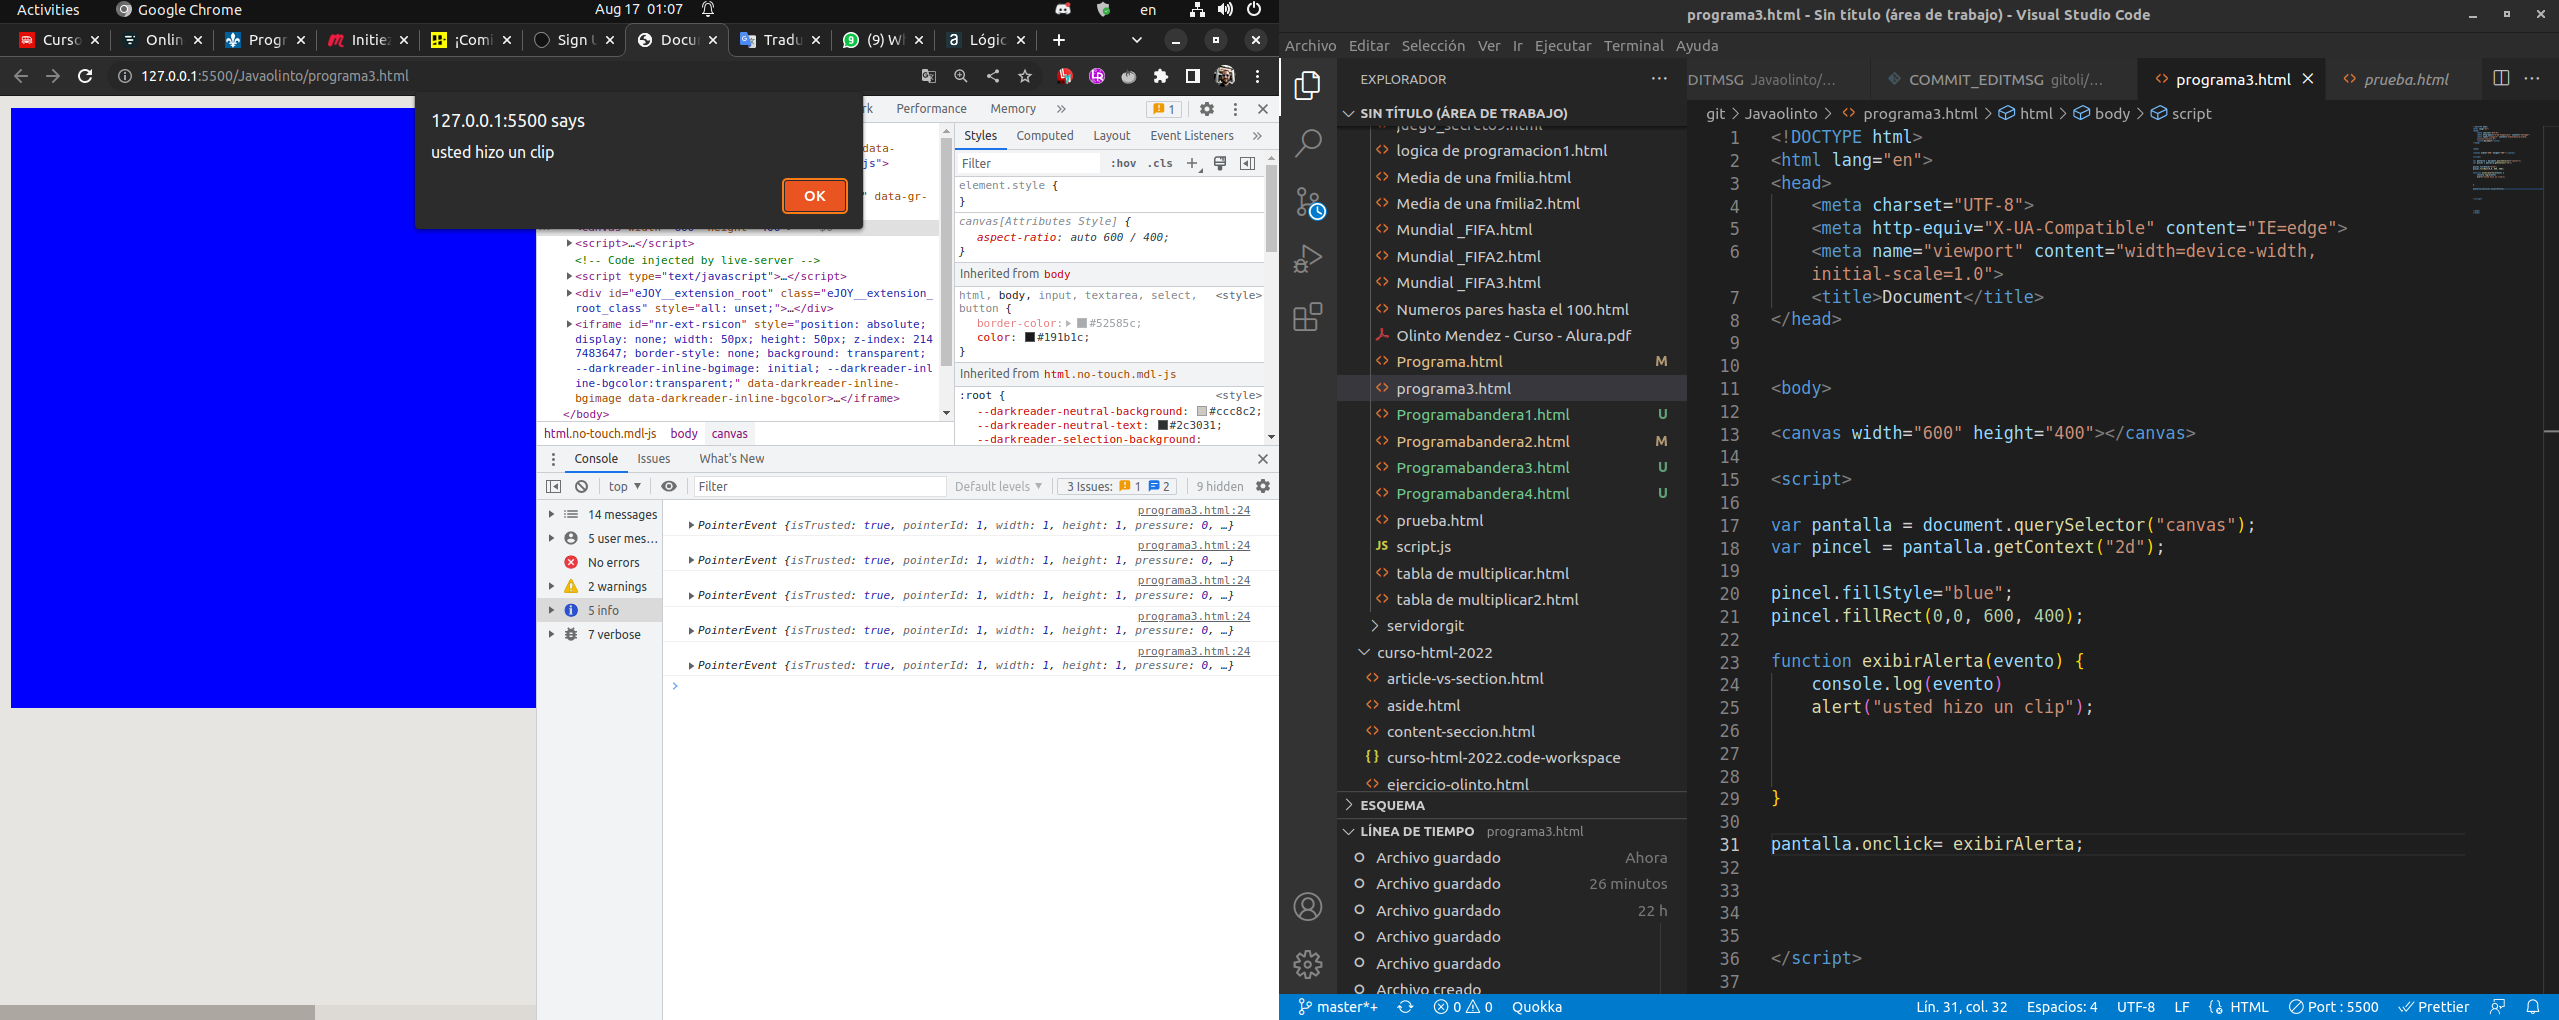Expand the servidorgit folder
This screenshot has height=1020, width=2559.
[x=1512, y=626]
